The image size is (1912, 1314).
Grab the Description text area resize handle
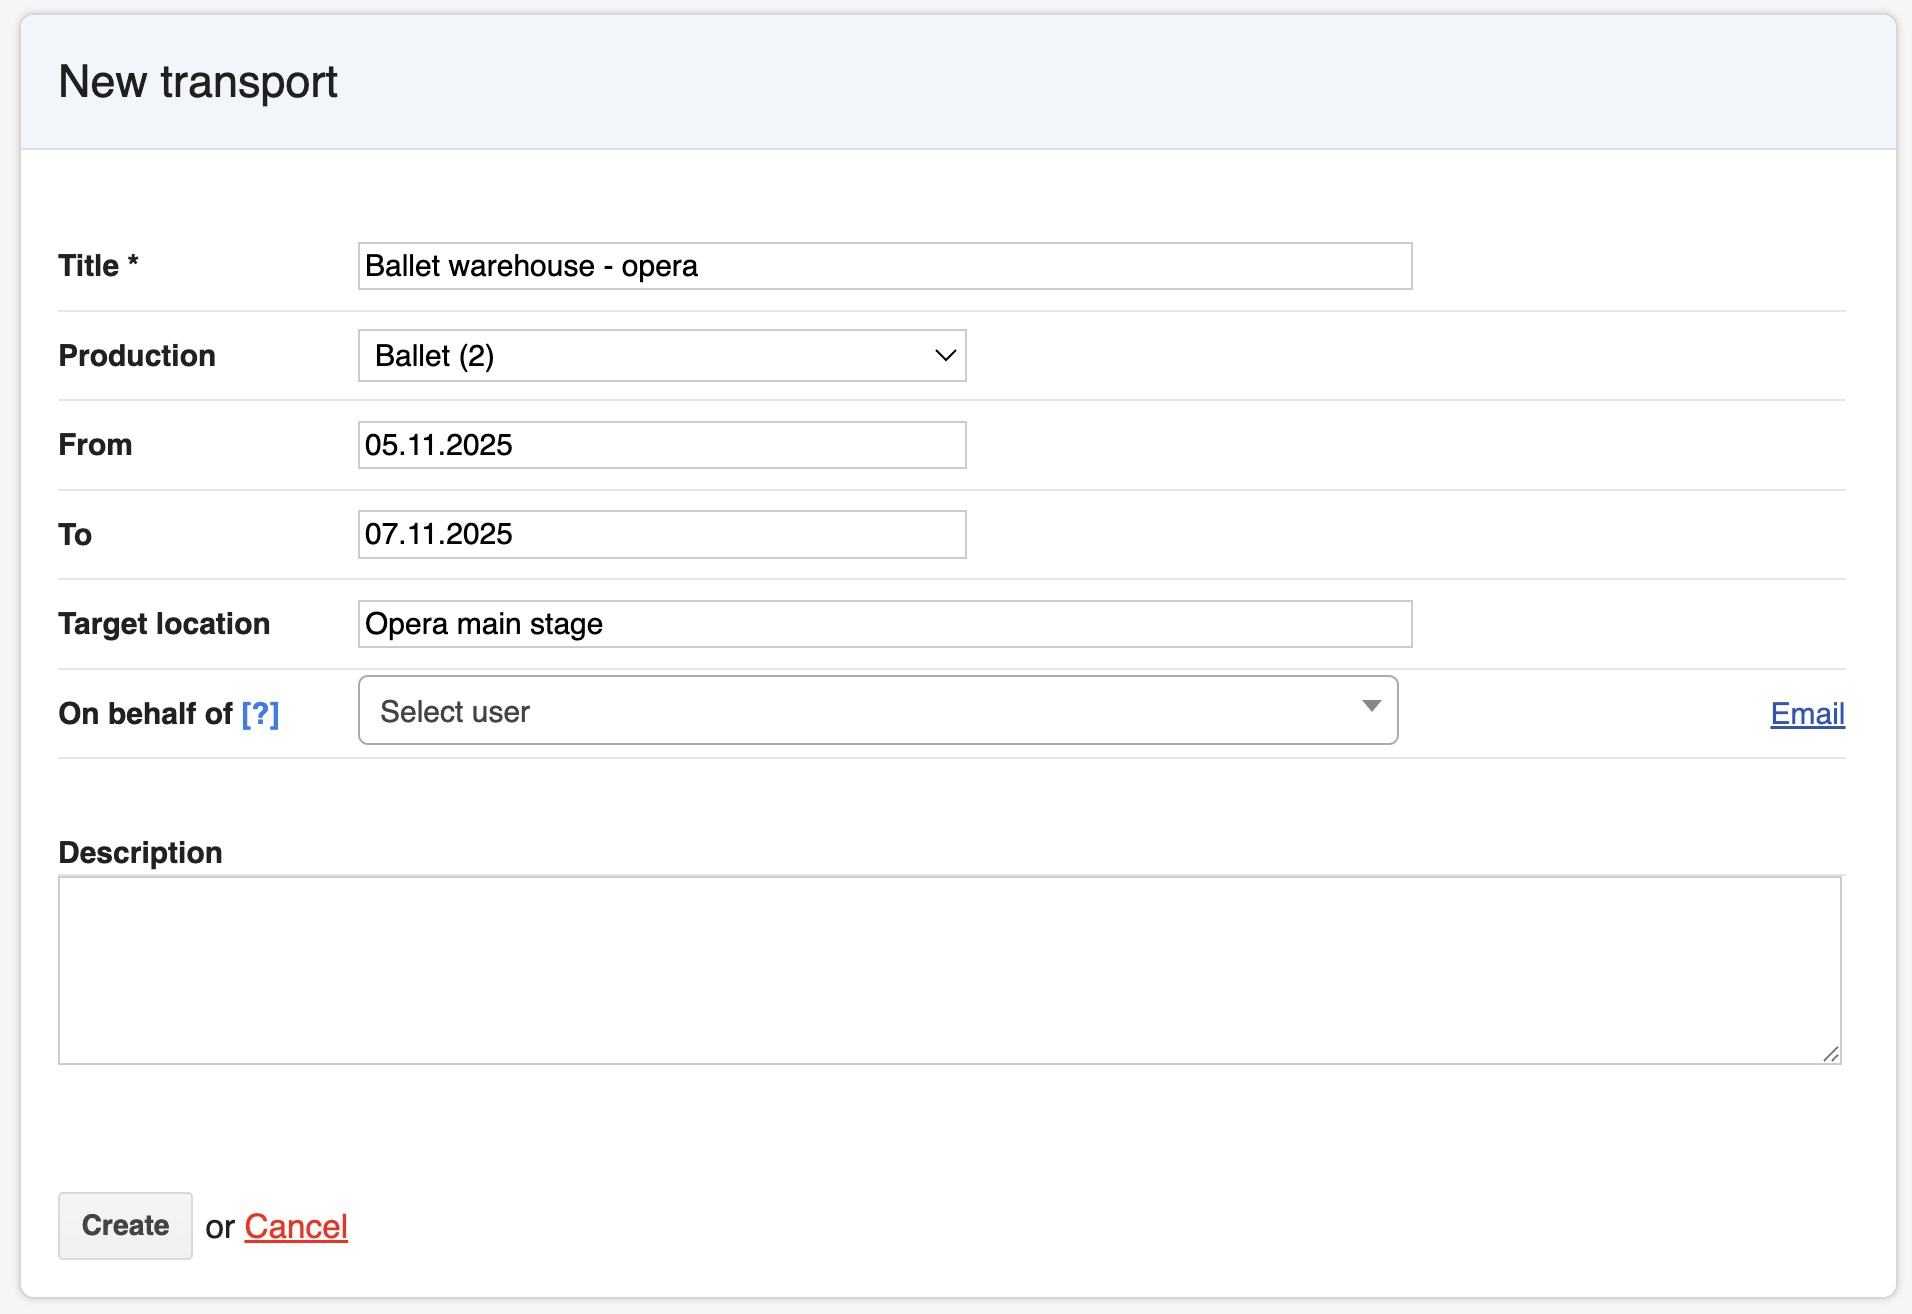1830,1053
